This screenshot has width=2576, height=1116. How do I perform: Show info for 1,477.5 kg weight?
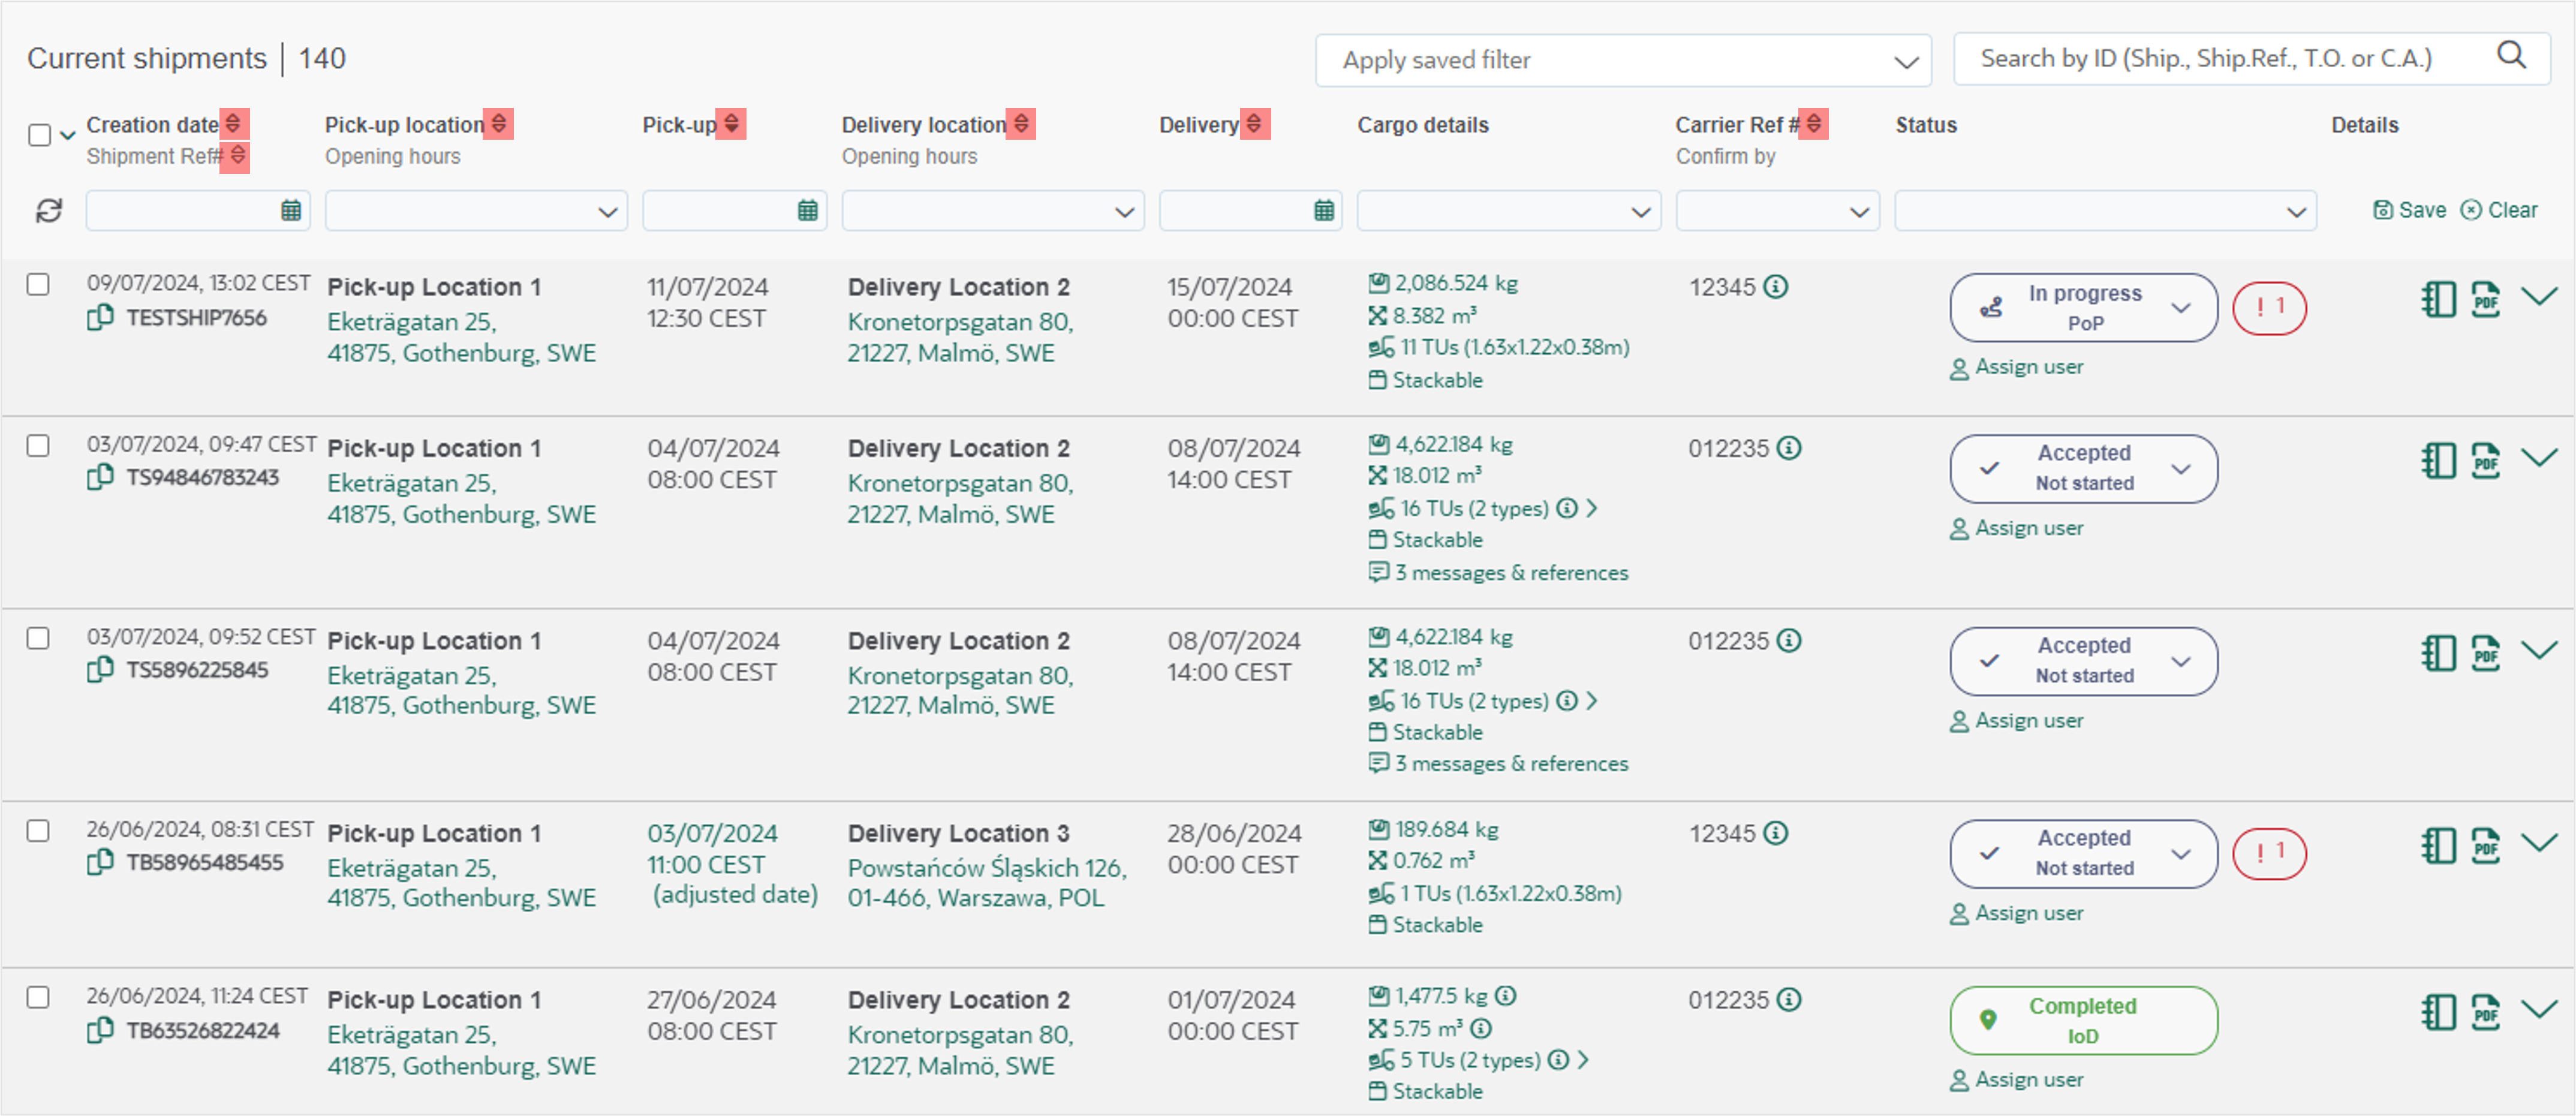(x=1506, y=996)
